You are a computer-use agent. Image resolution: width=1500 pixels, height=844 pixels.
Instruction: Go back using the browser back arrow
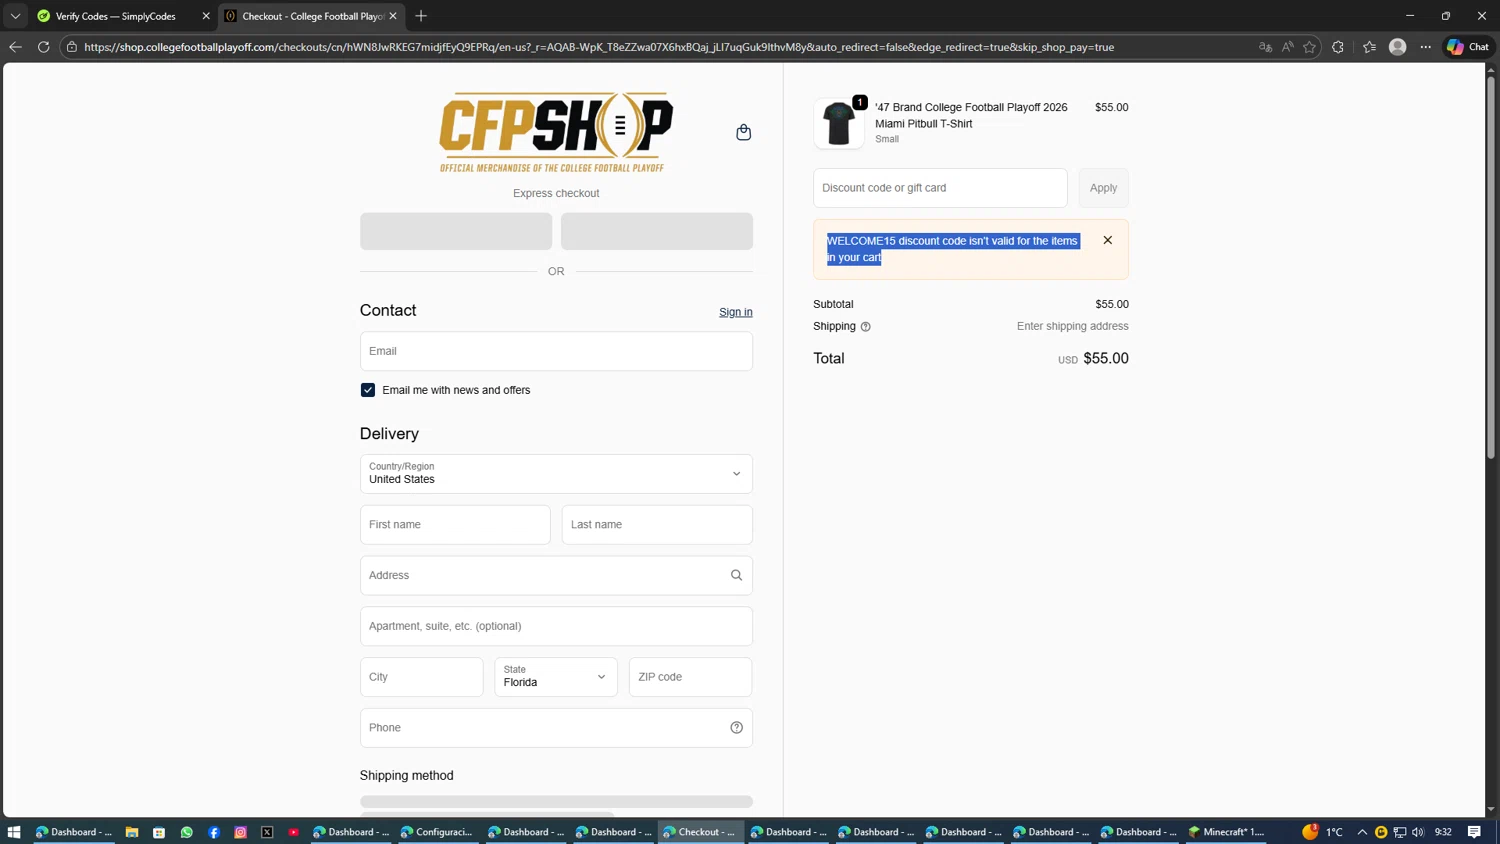15,47
